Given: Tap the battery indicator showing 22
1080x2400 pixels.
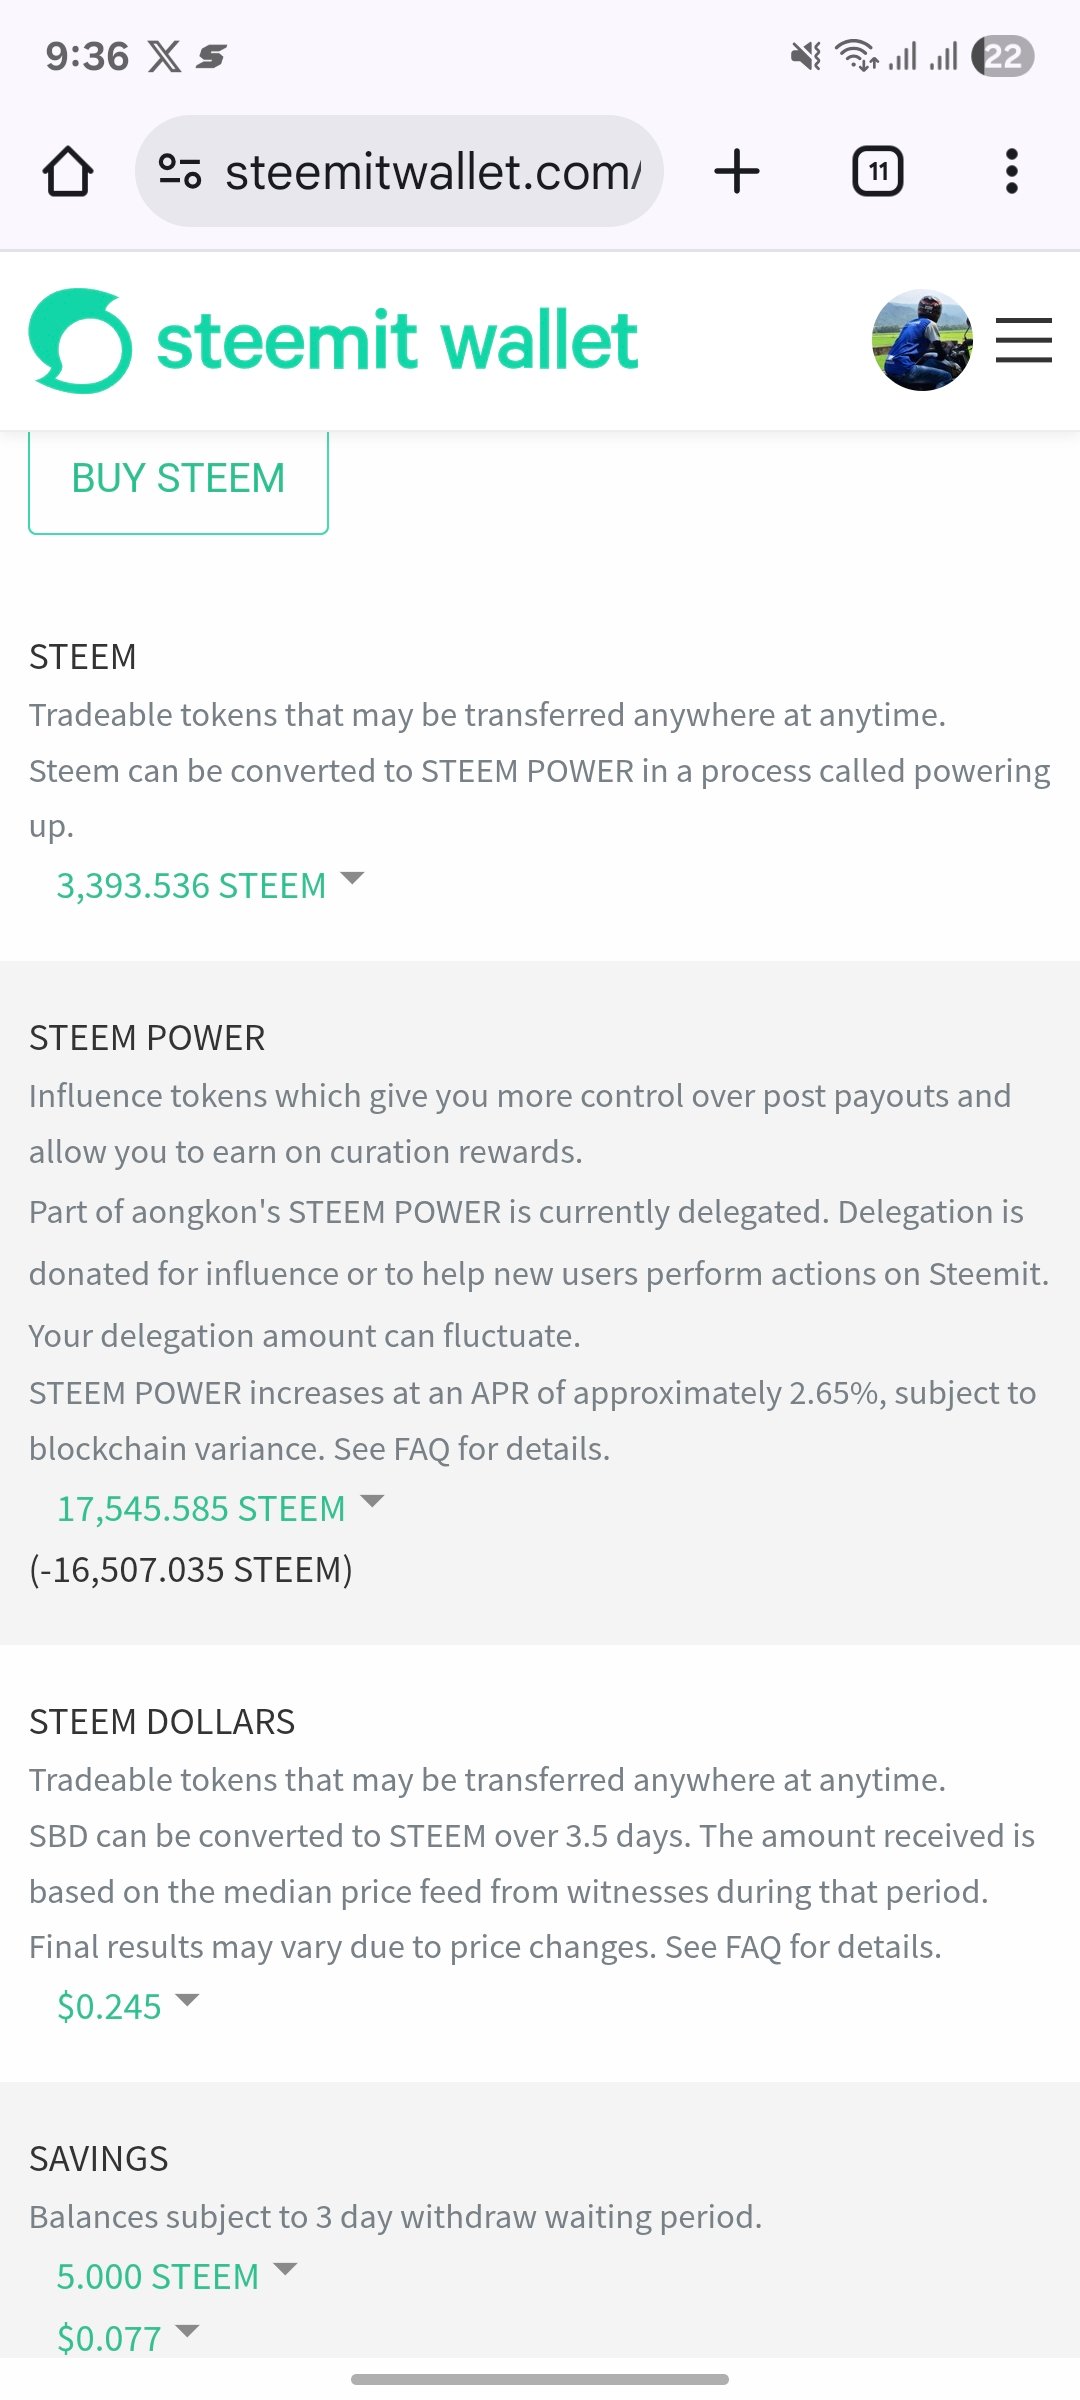Looking at the screenshot, I should [1003, 56].
